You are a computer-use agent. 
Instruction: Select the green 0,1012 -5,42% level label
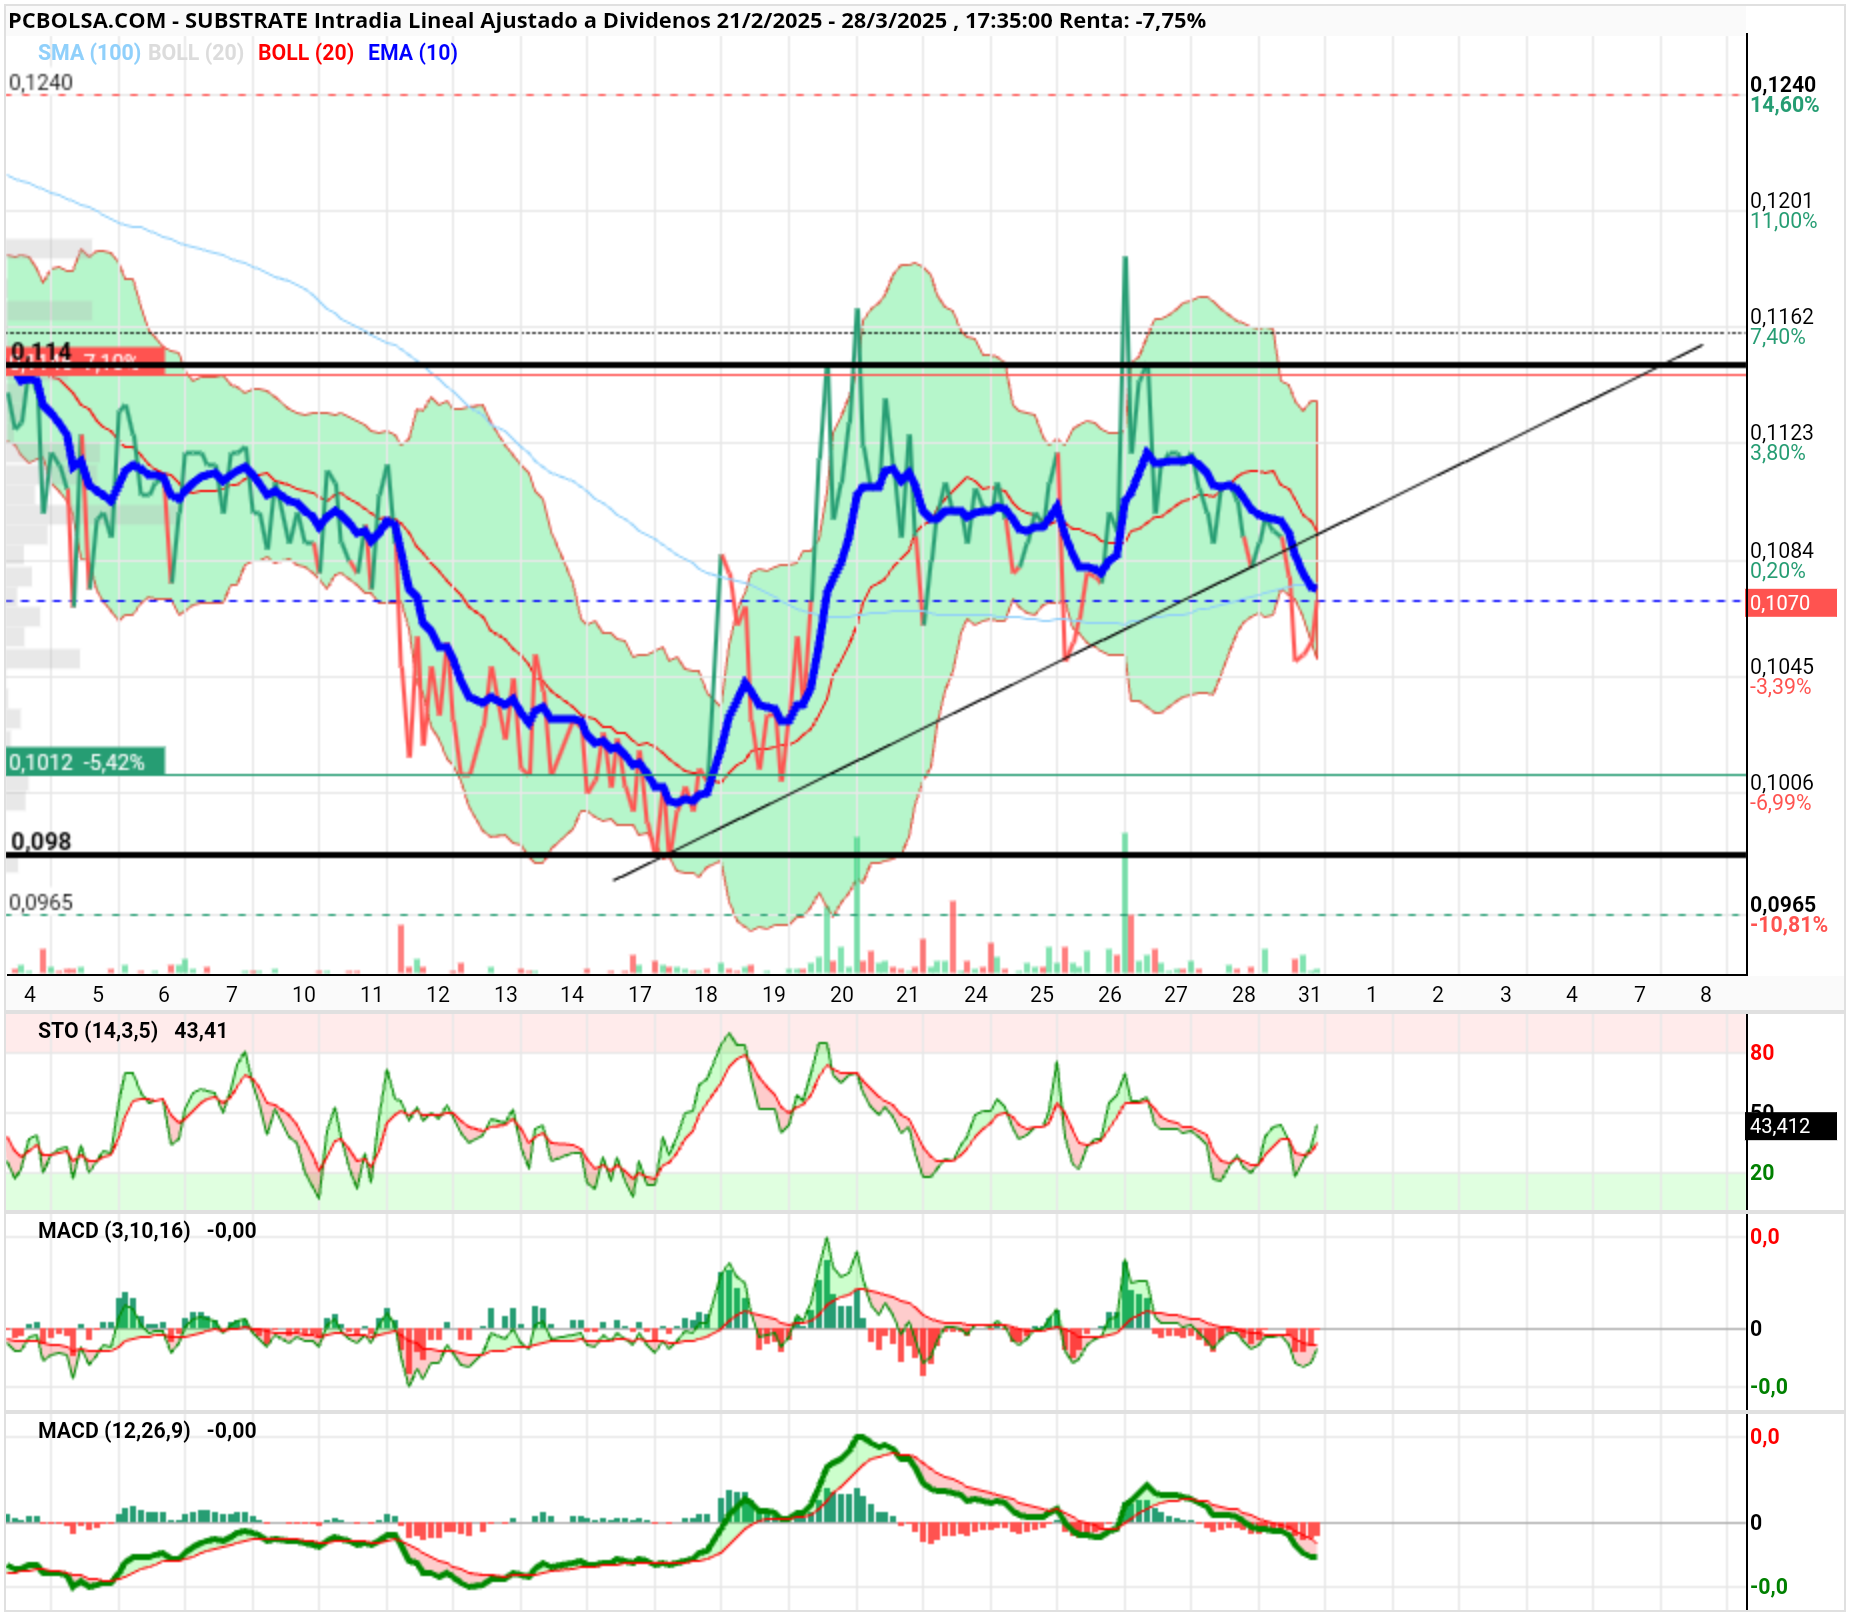pos(85,762)
